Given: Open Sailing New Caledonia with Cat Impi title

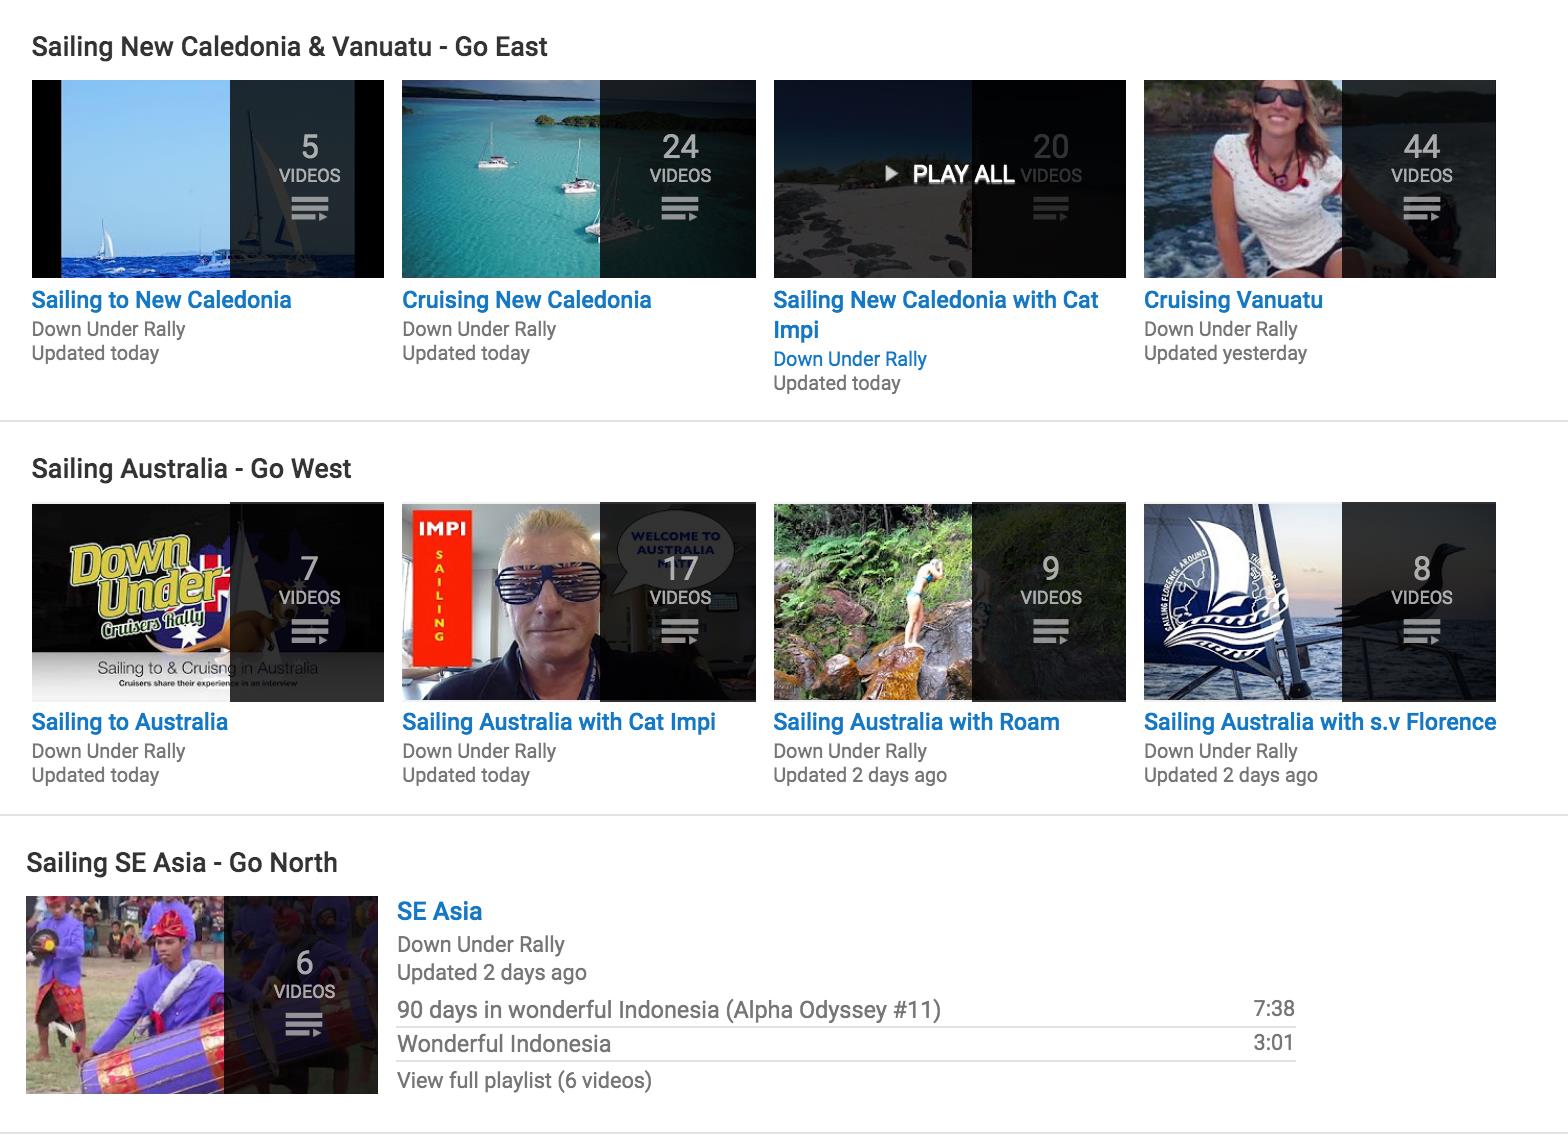Looking at the screenshot, I should click(935, 314).
